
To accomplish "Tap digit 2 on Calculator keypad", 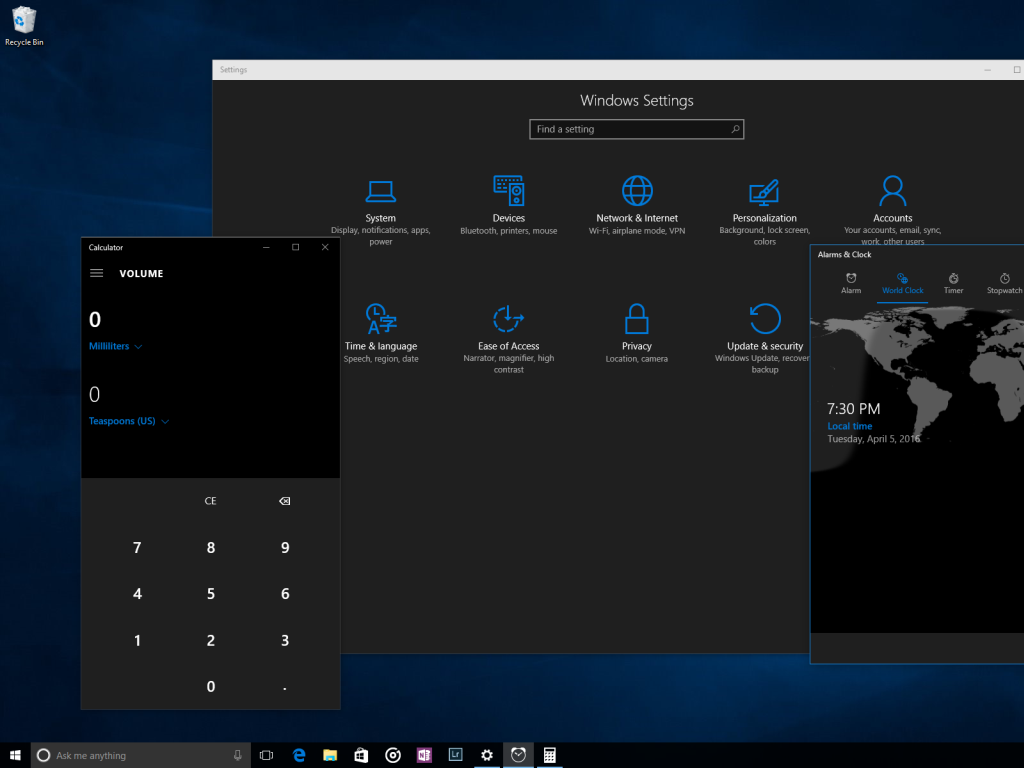I will 210,640.
